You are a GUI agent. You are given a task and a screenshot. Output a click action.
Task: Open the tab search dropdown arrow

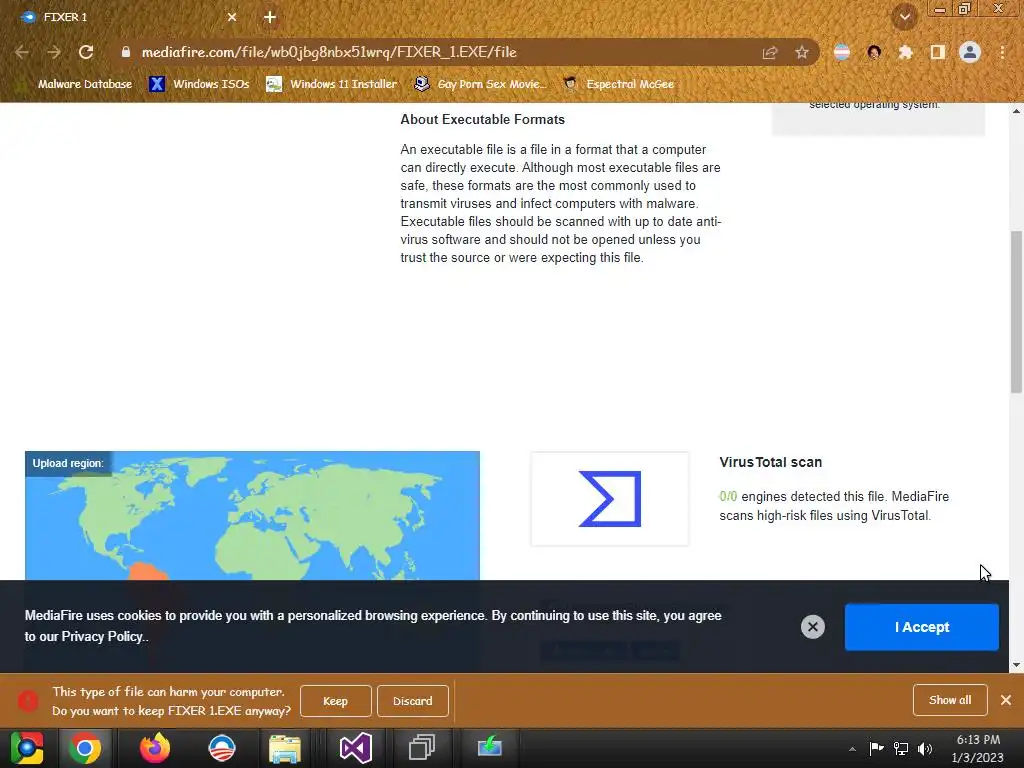905,16
